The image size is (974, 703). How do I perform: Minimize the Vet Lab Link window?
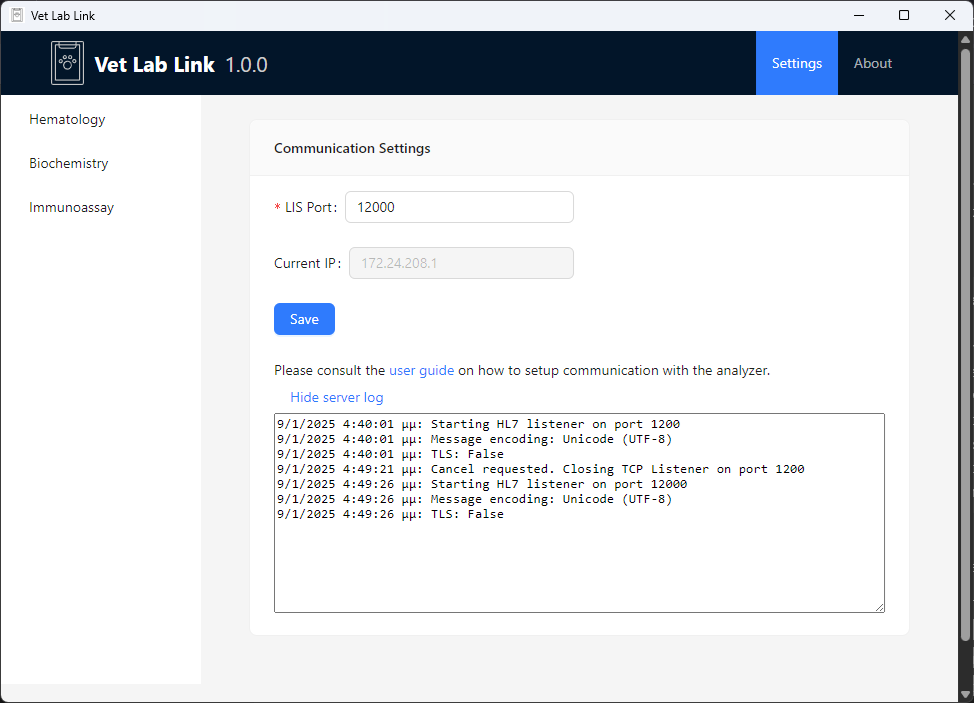pos(859,15)
